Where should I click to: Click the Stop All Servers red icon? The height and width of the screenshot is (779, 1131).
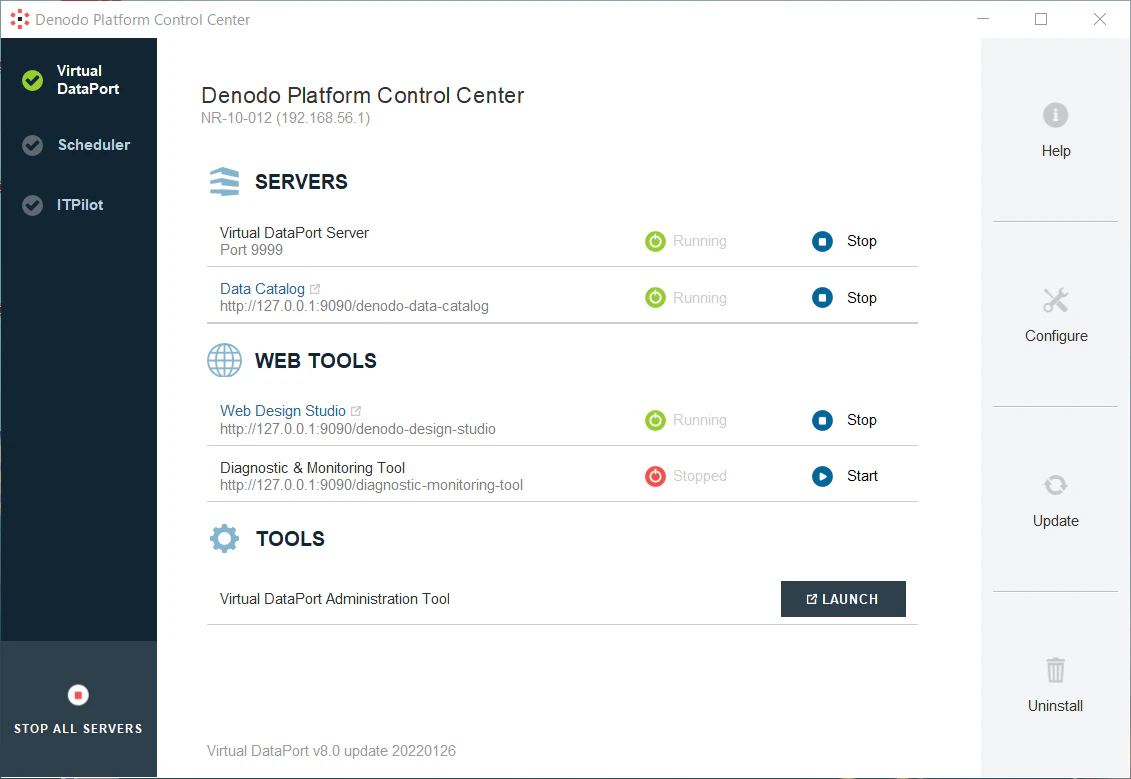pyautogui.click(x=78, y=695)
